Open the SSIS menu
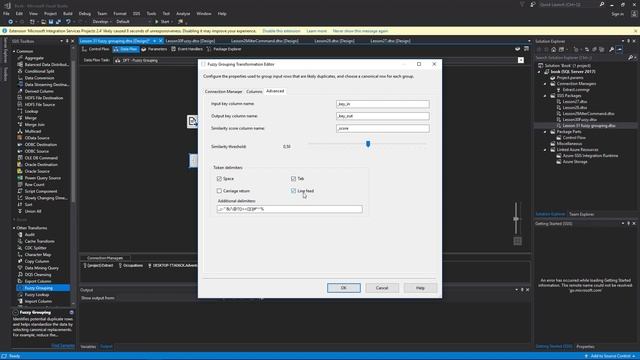Screen dimensions: 640x360 (136, 13)
